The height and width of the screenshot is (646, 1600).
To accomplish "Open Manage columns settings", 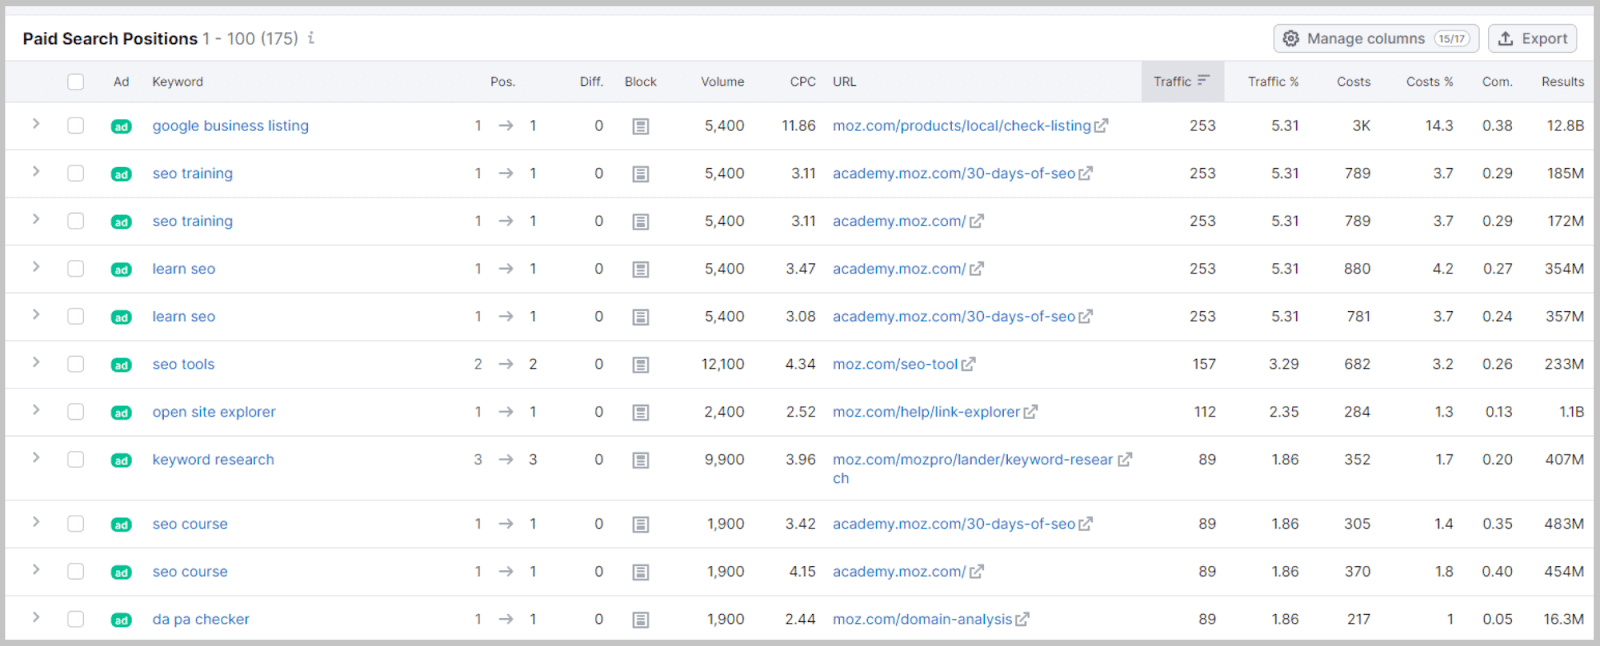I will coord(1376,38).
